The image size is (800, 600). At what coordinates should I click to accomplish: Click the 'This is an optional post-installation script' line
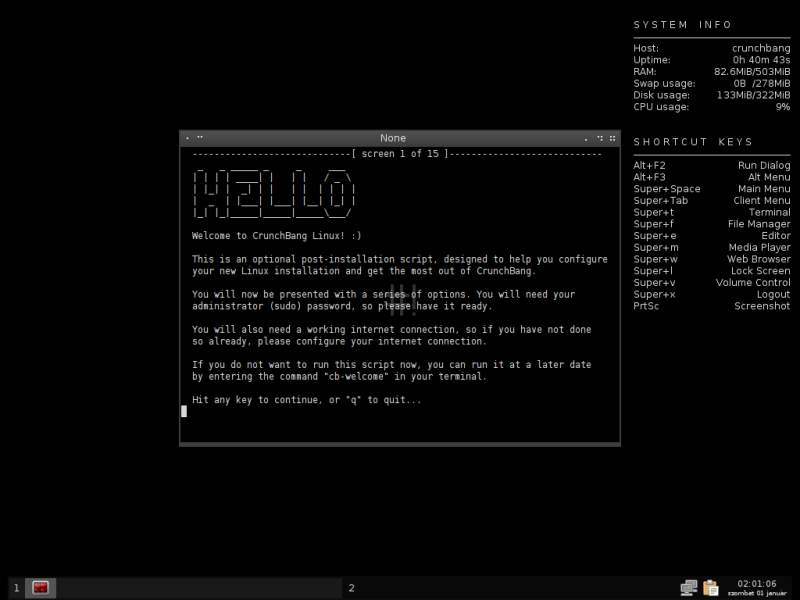click(399, 259)
